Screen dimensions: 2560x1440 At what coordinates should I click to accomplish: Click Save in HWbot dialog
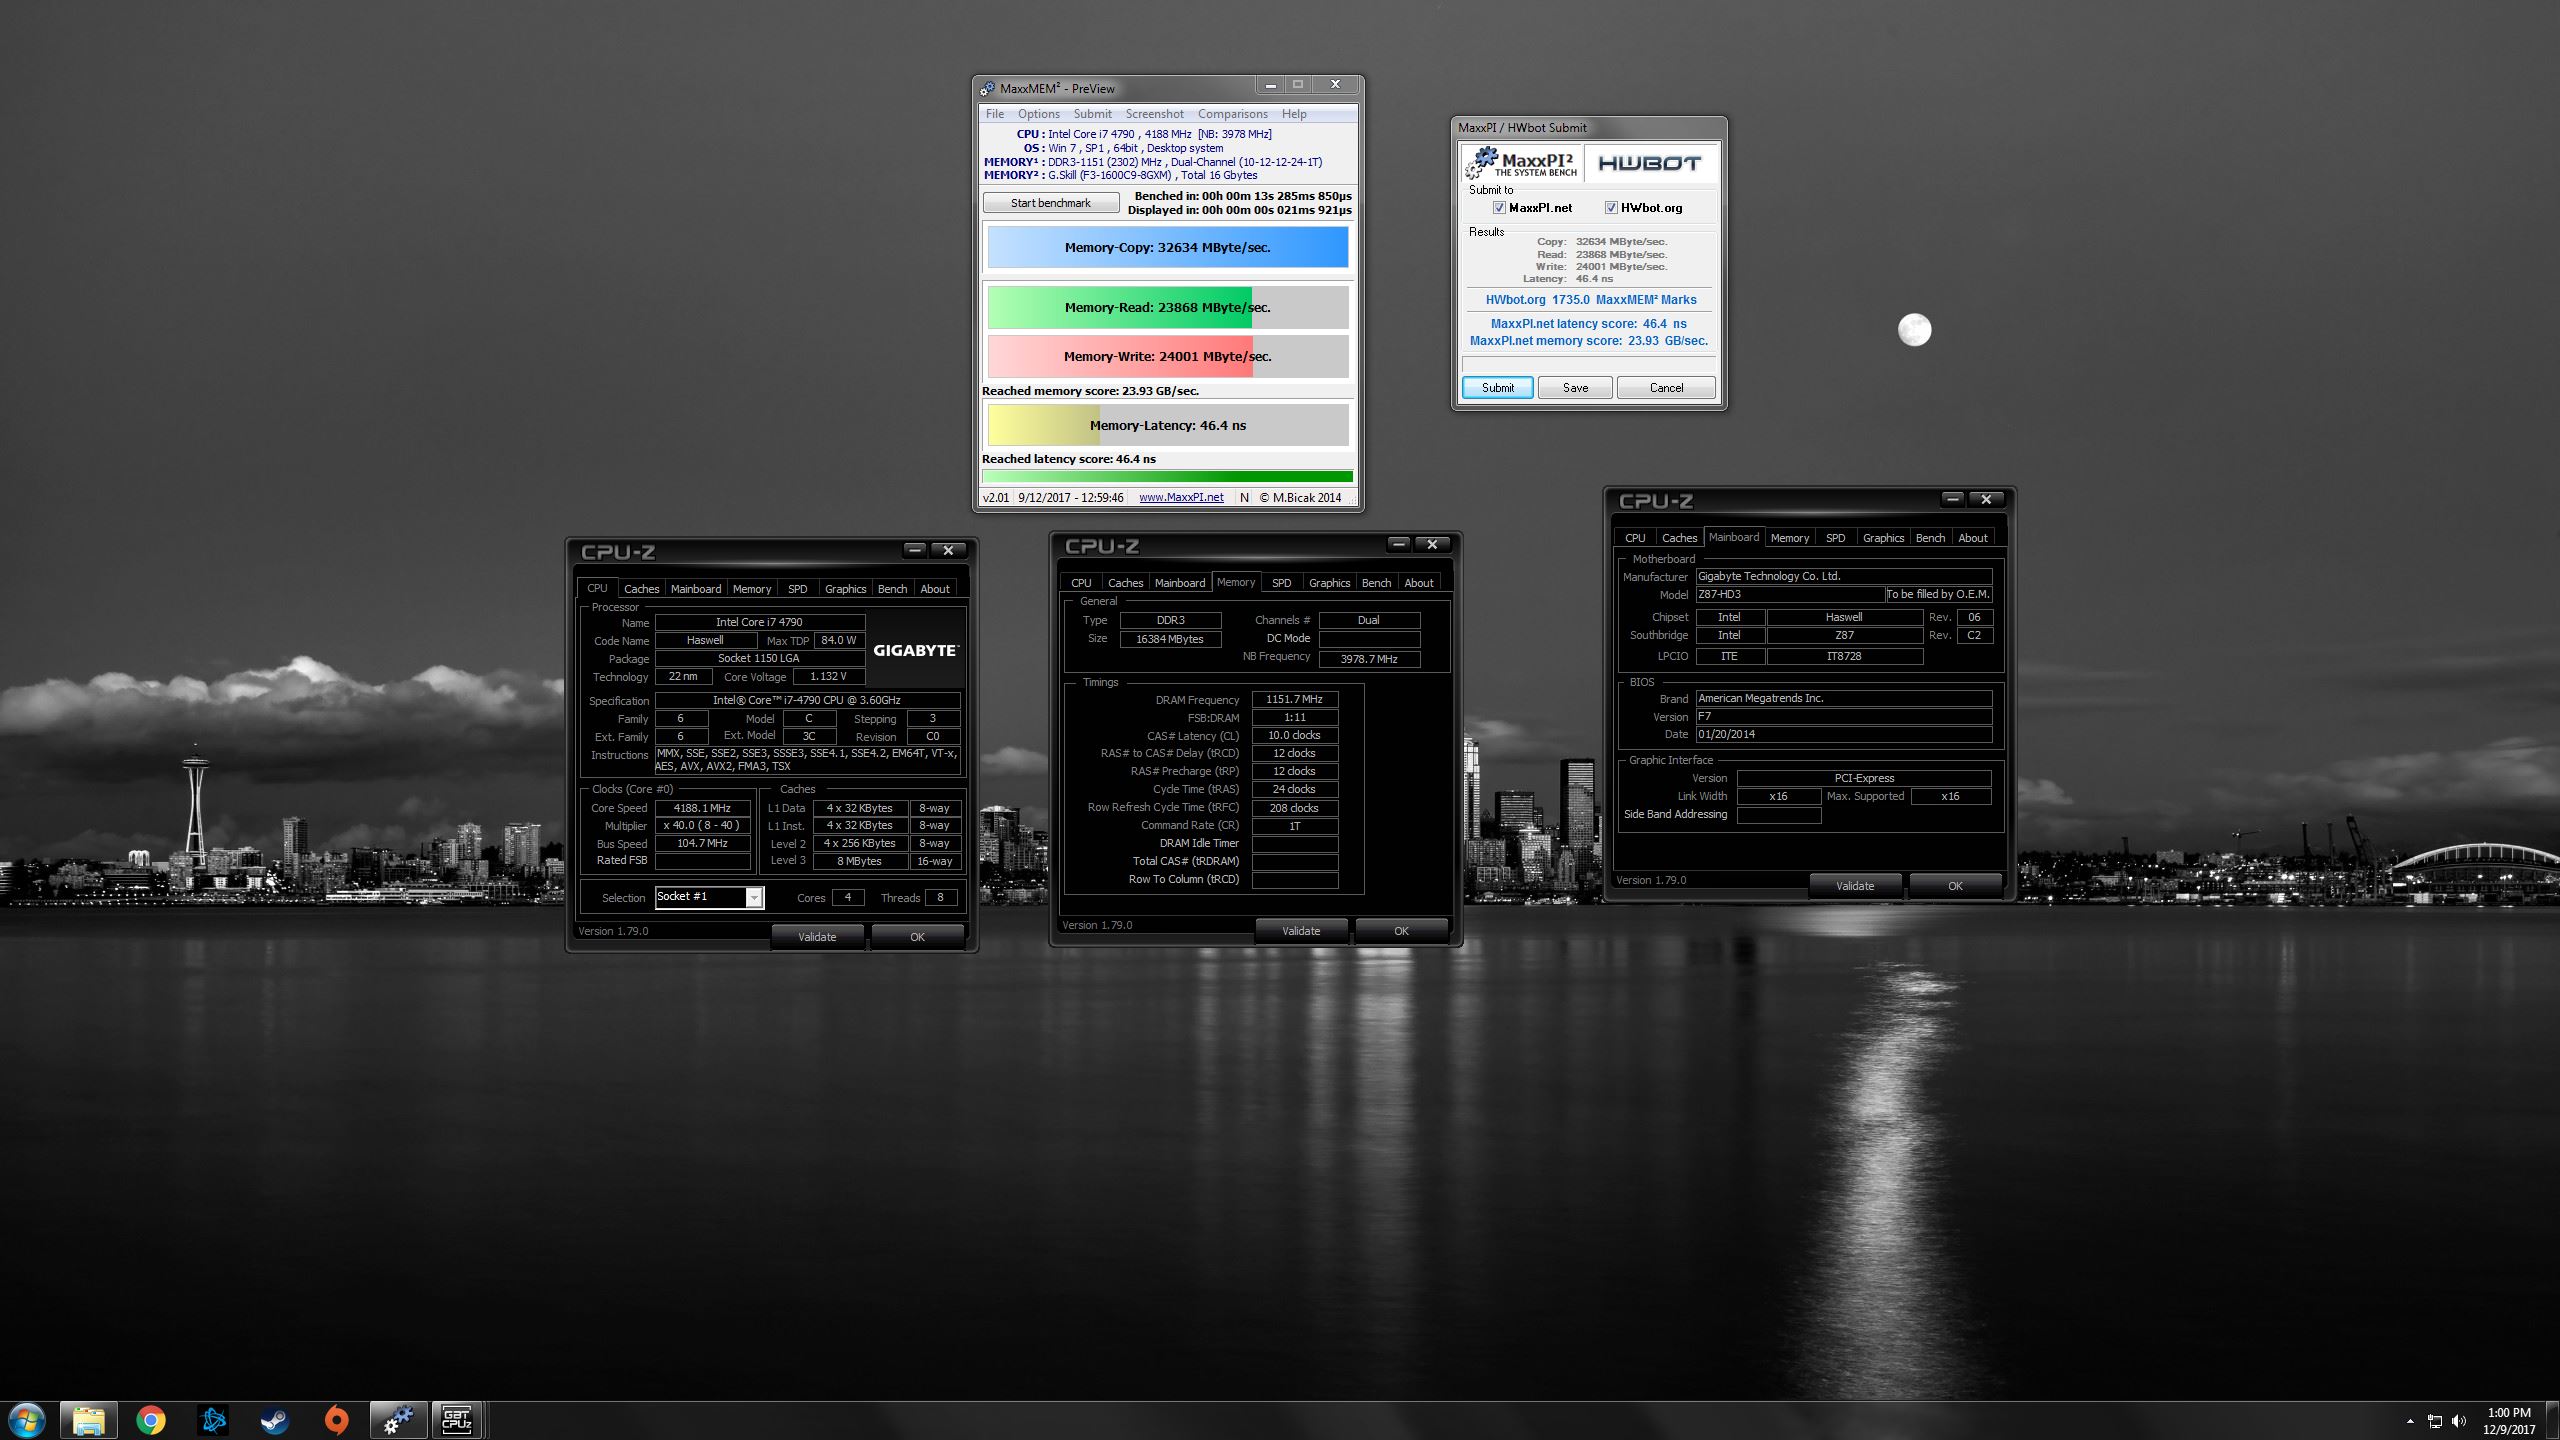click(x=1575, y=388)
